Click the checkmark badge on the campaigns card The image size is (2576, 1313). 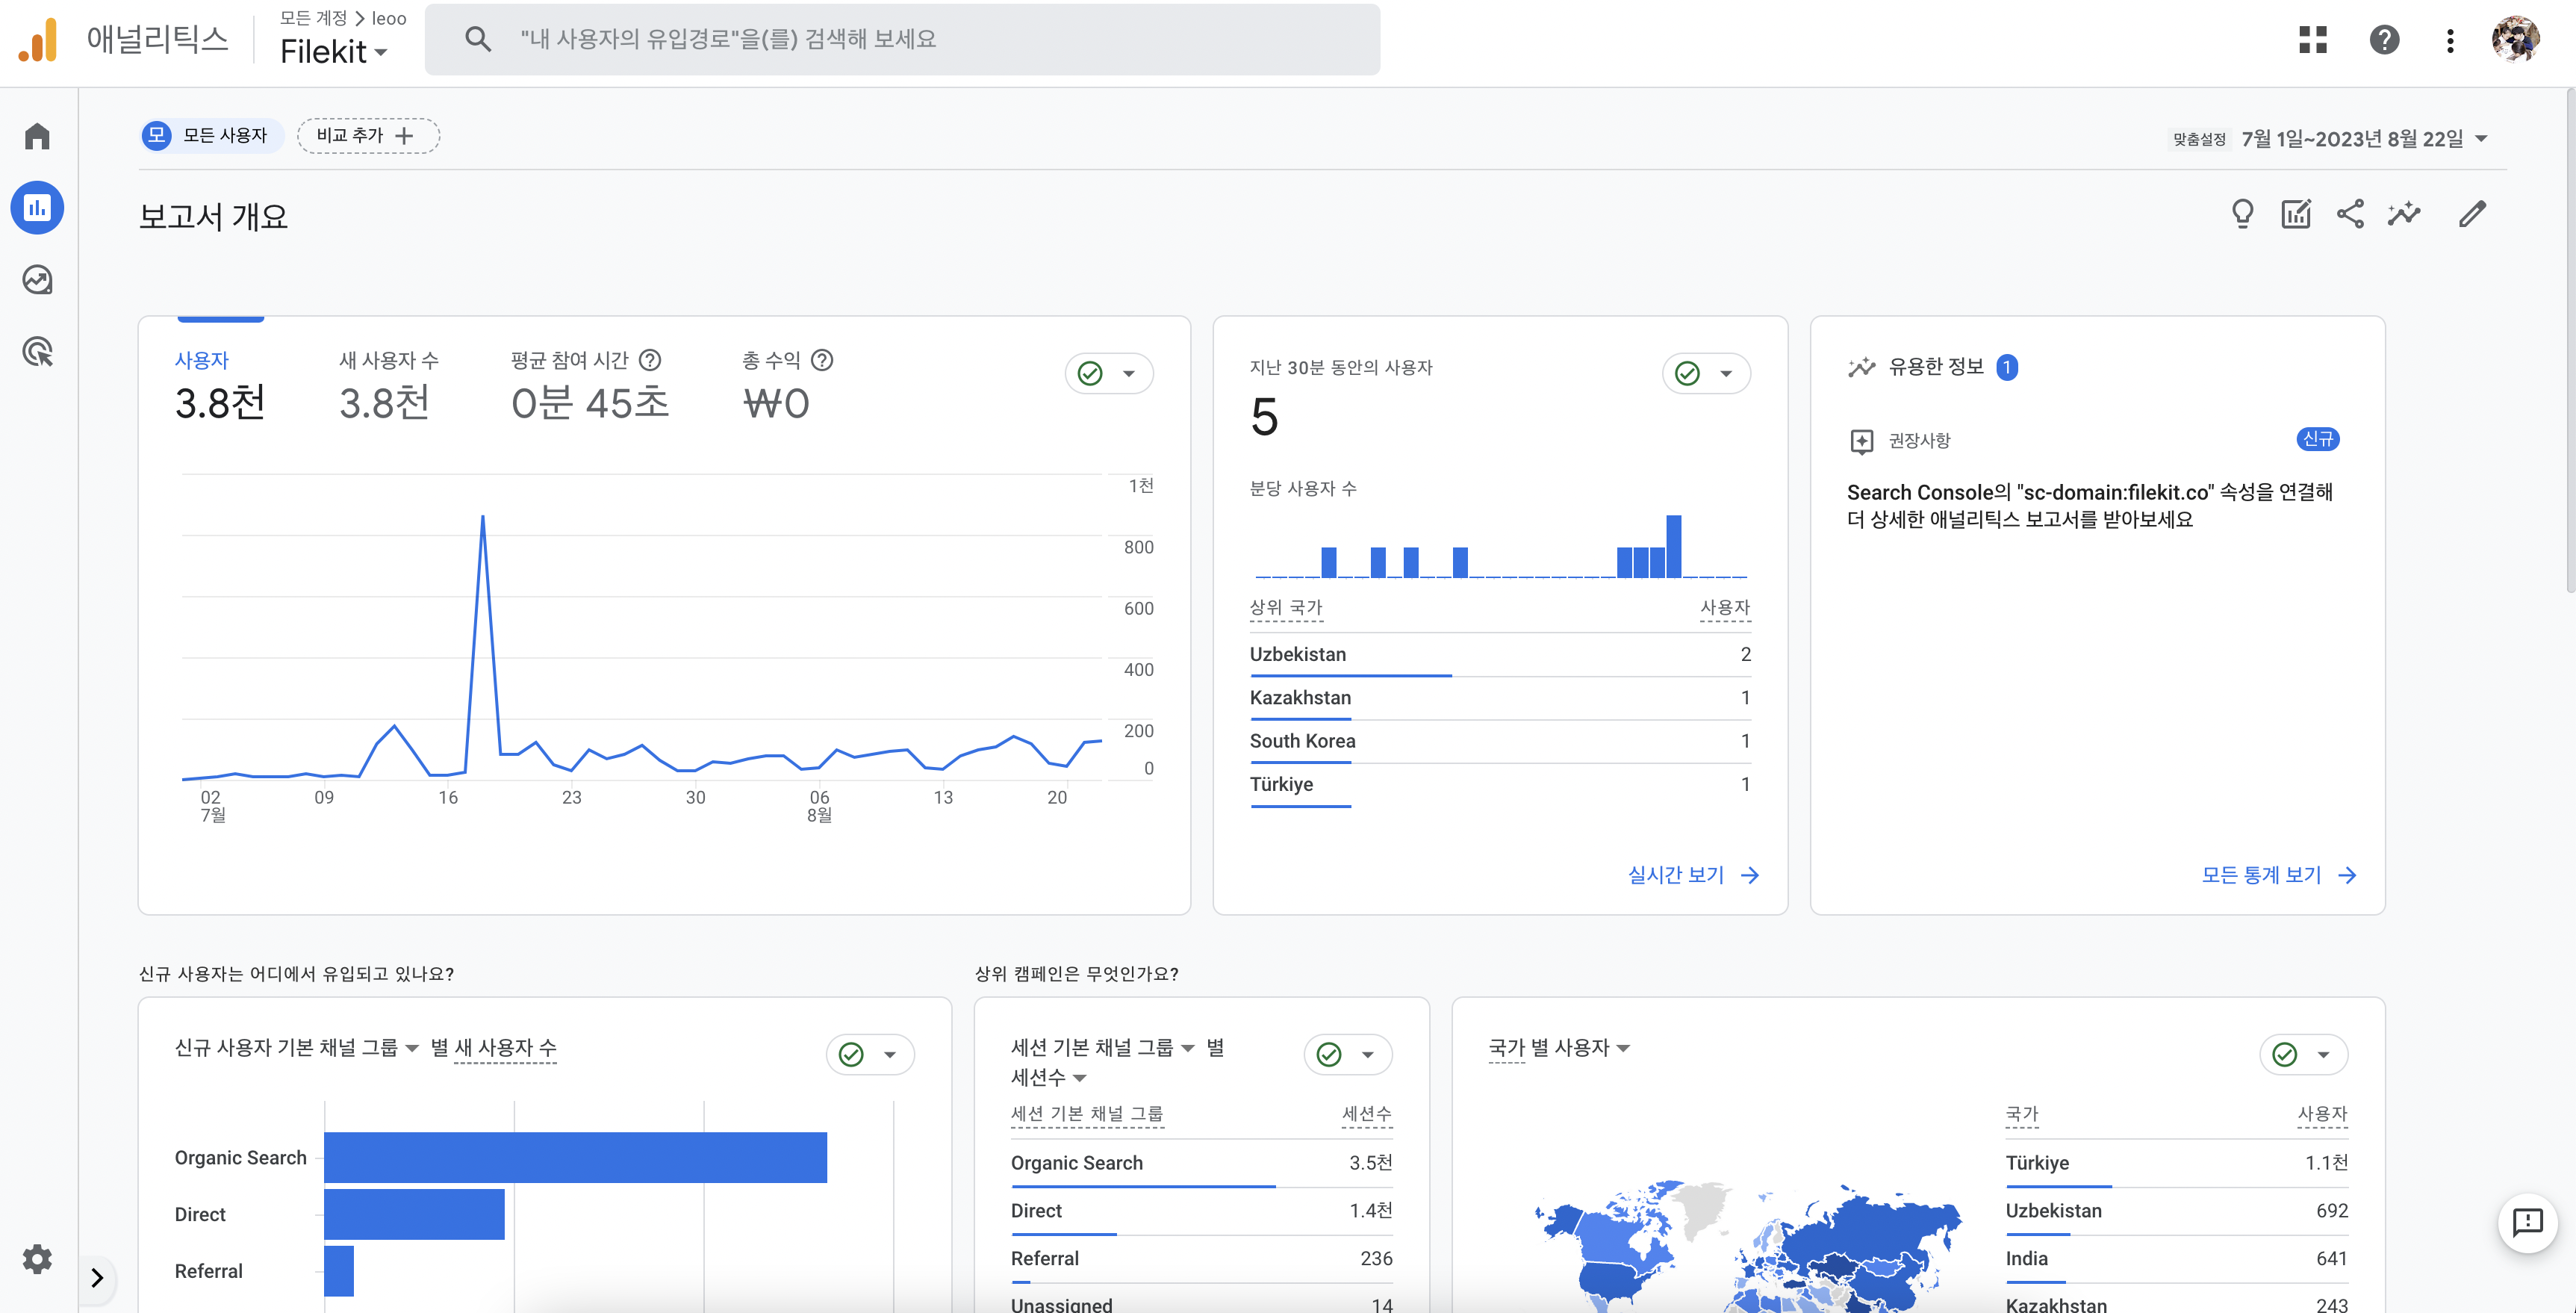[1329, 1054]
